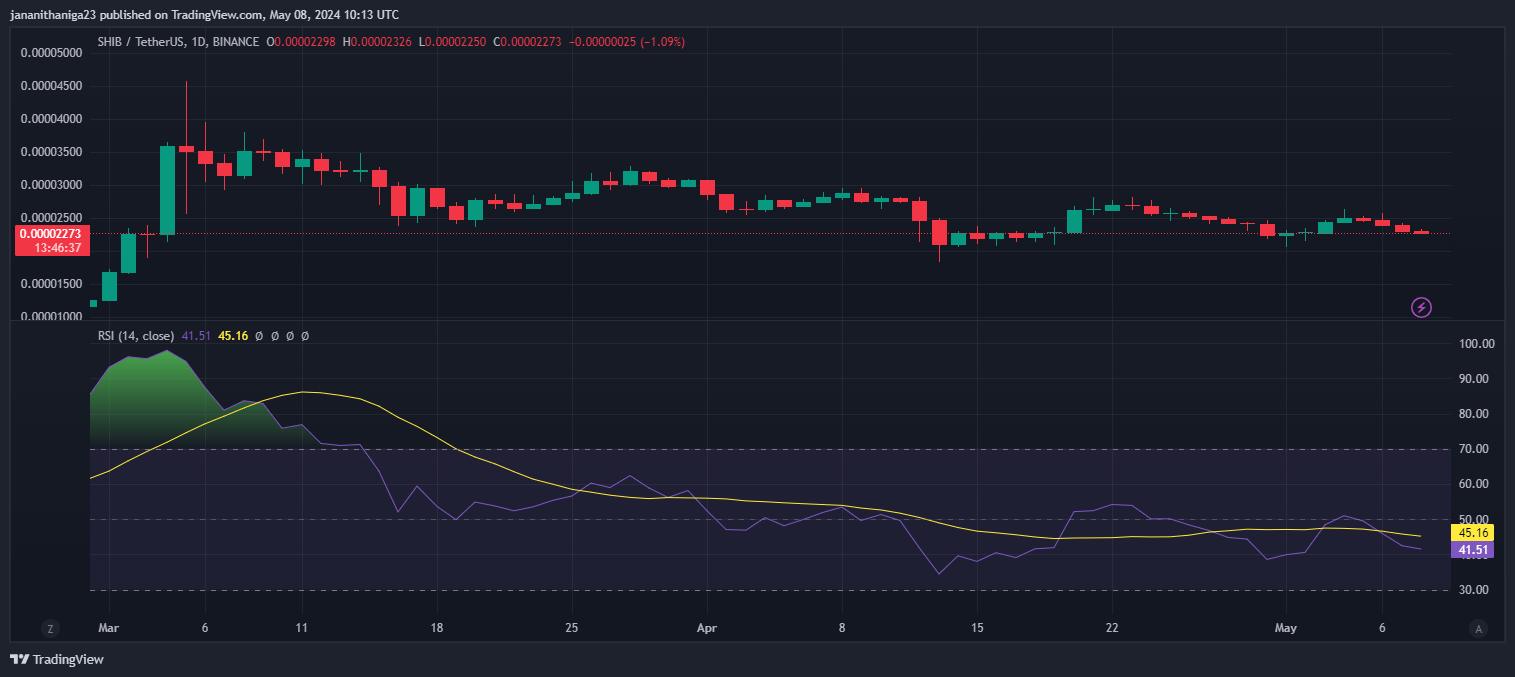Click the 0.00001000 price axis label
1515x677 pixels.
52,317
